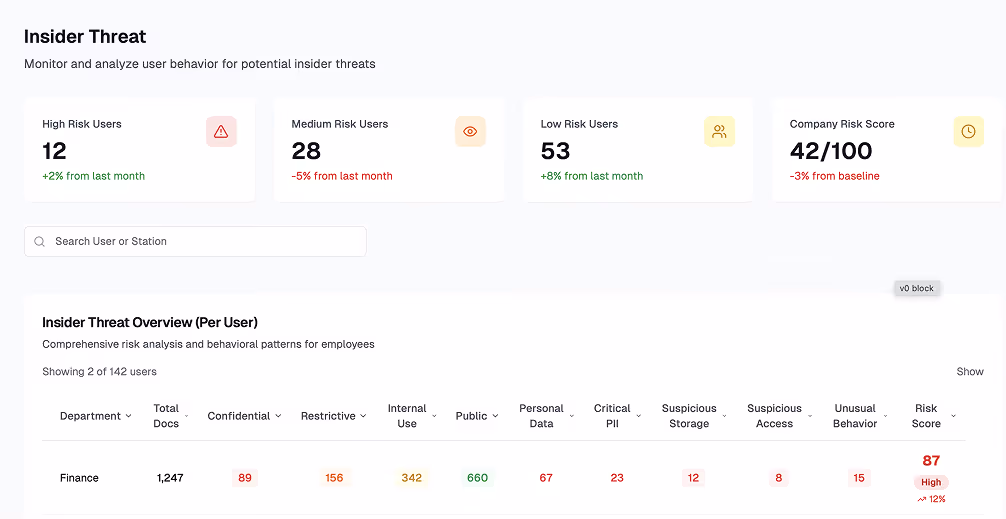Click the Medium Risk Users eye icon
The height and width of the screenshot is (519, 1006).
pos(470,132)
